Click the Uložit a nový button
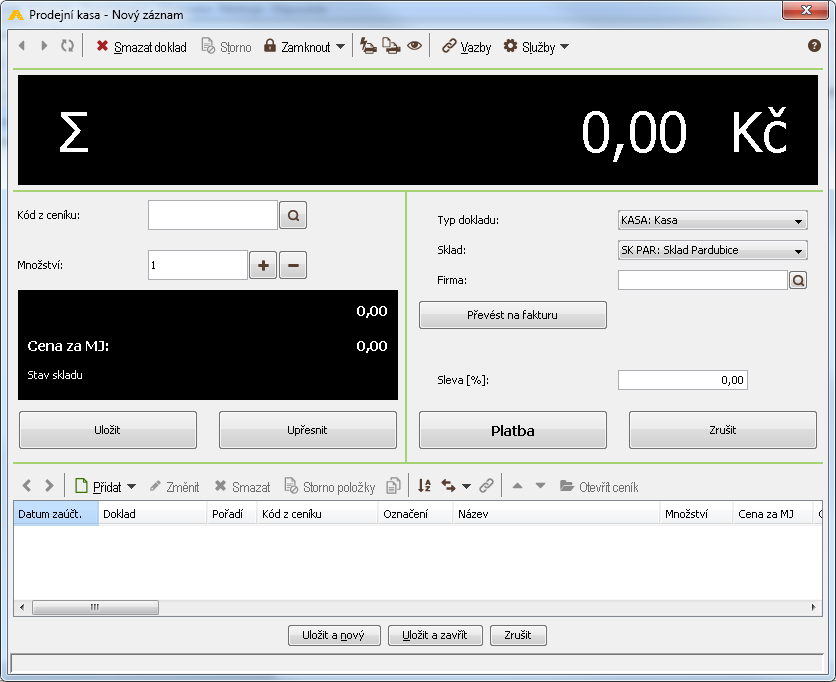This screenshot has height=682, width=836. click(334, 635)
